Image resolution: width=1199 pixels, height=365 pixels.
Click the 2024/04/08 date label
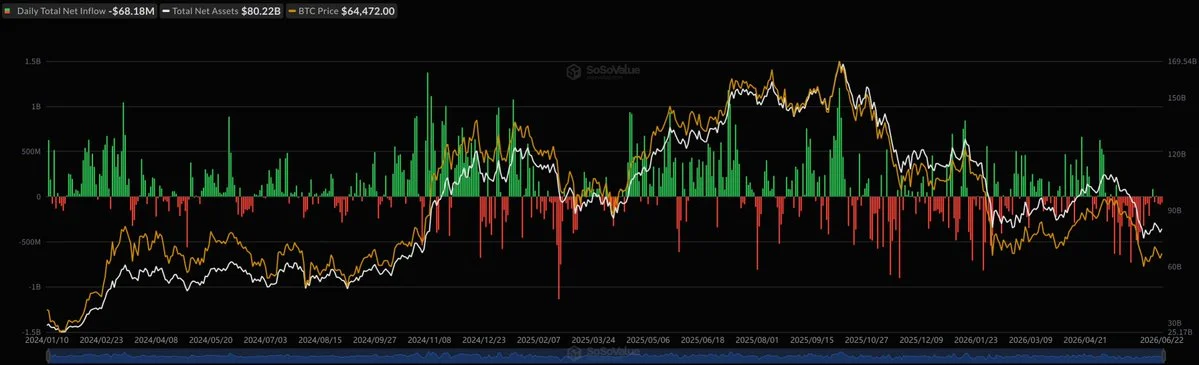[156, 339]
